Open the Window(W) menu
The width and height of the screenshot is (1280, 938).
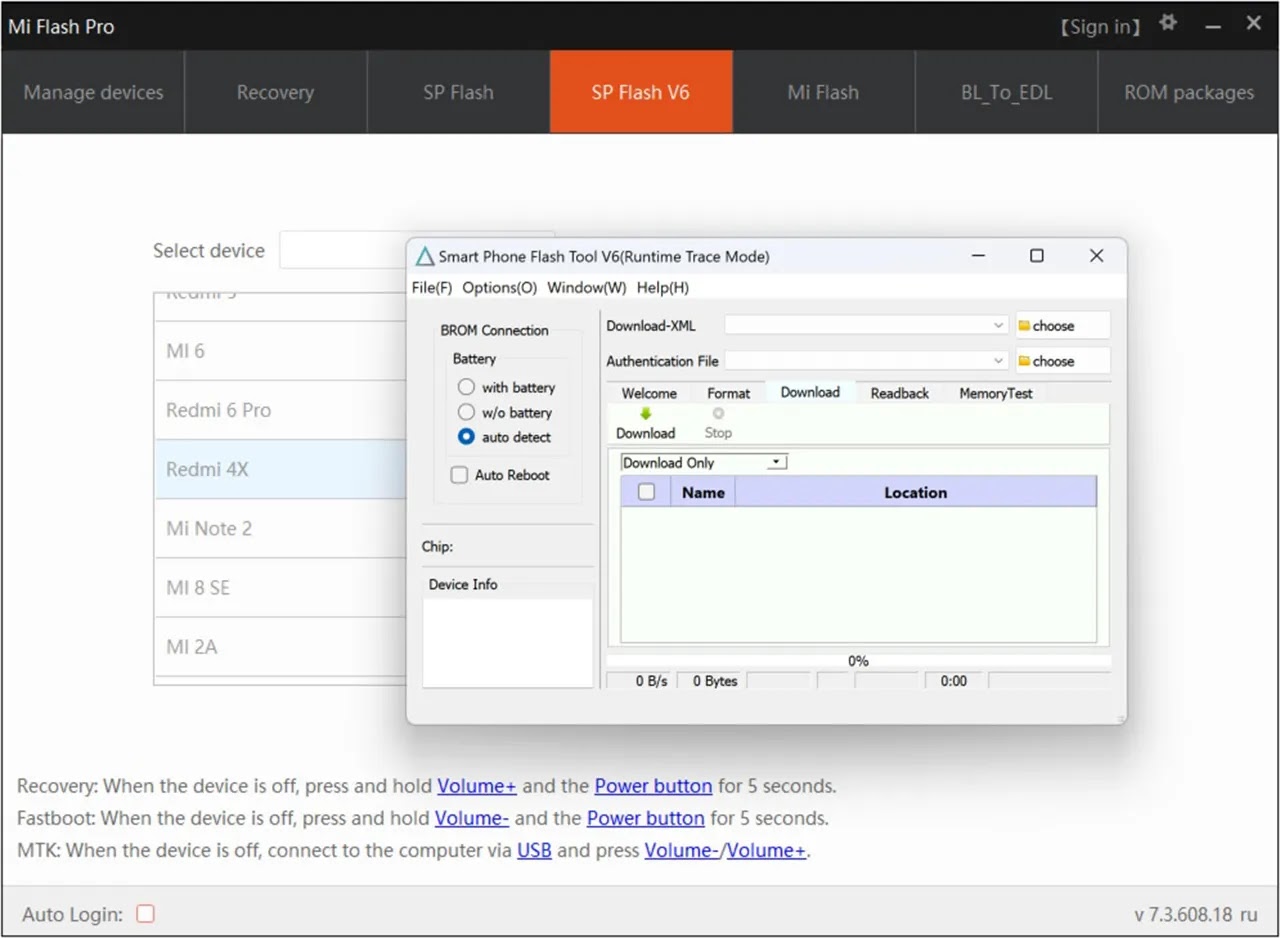pos(586,287)
